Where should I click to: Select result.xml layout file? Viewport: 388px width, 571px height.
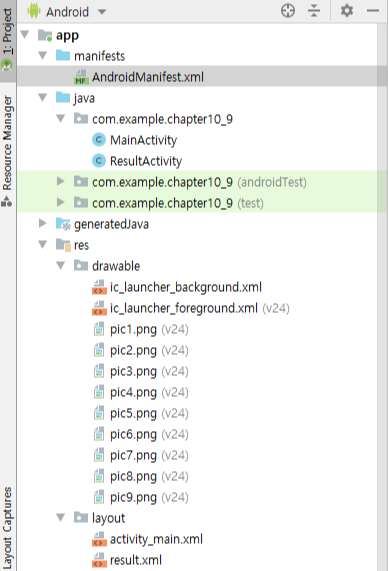[136, 560]
